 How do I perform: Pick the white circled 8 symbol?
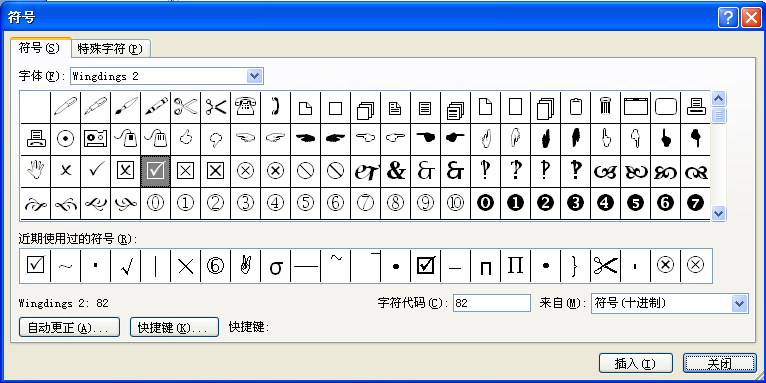[396, 203]
